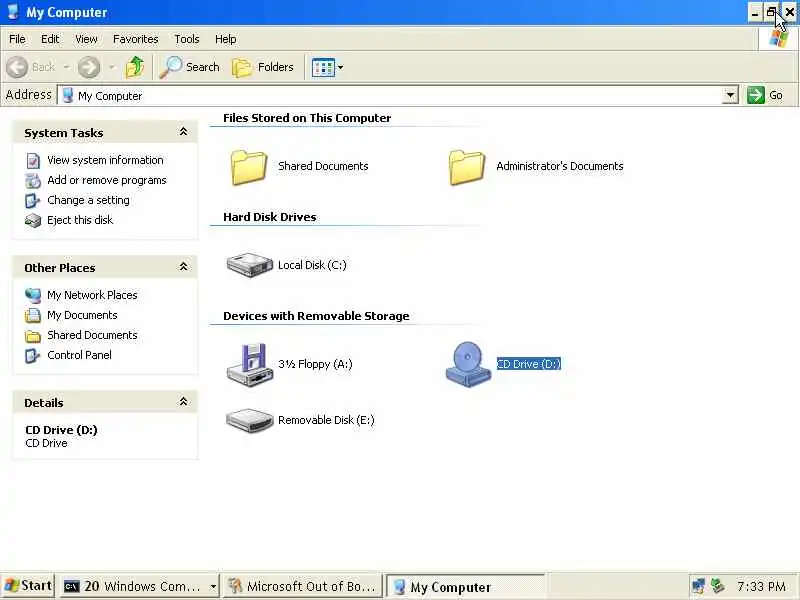Image resolution: width=800 pixels, height=600 pixels.
Task: Click the View system information link
Action: pyautogui.click(x=105, y=160)
